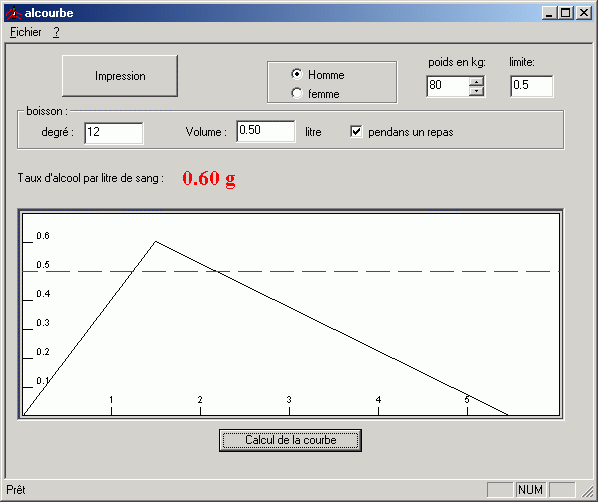This screenshot has width=598, height=502.
Task: Click the red dashed limit line
Action: (291, 272)
